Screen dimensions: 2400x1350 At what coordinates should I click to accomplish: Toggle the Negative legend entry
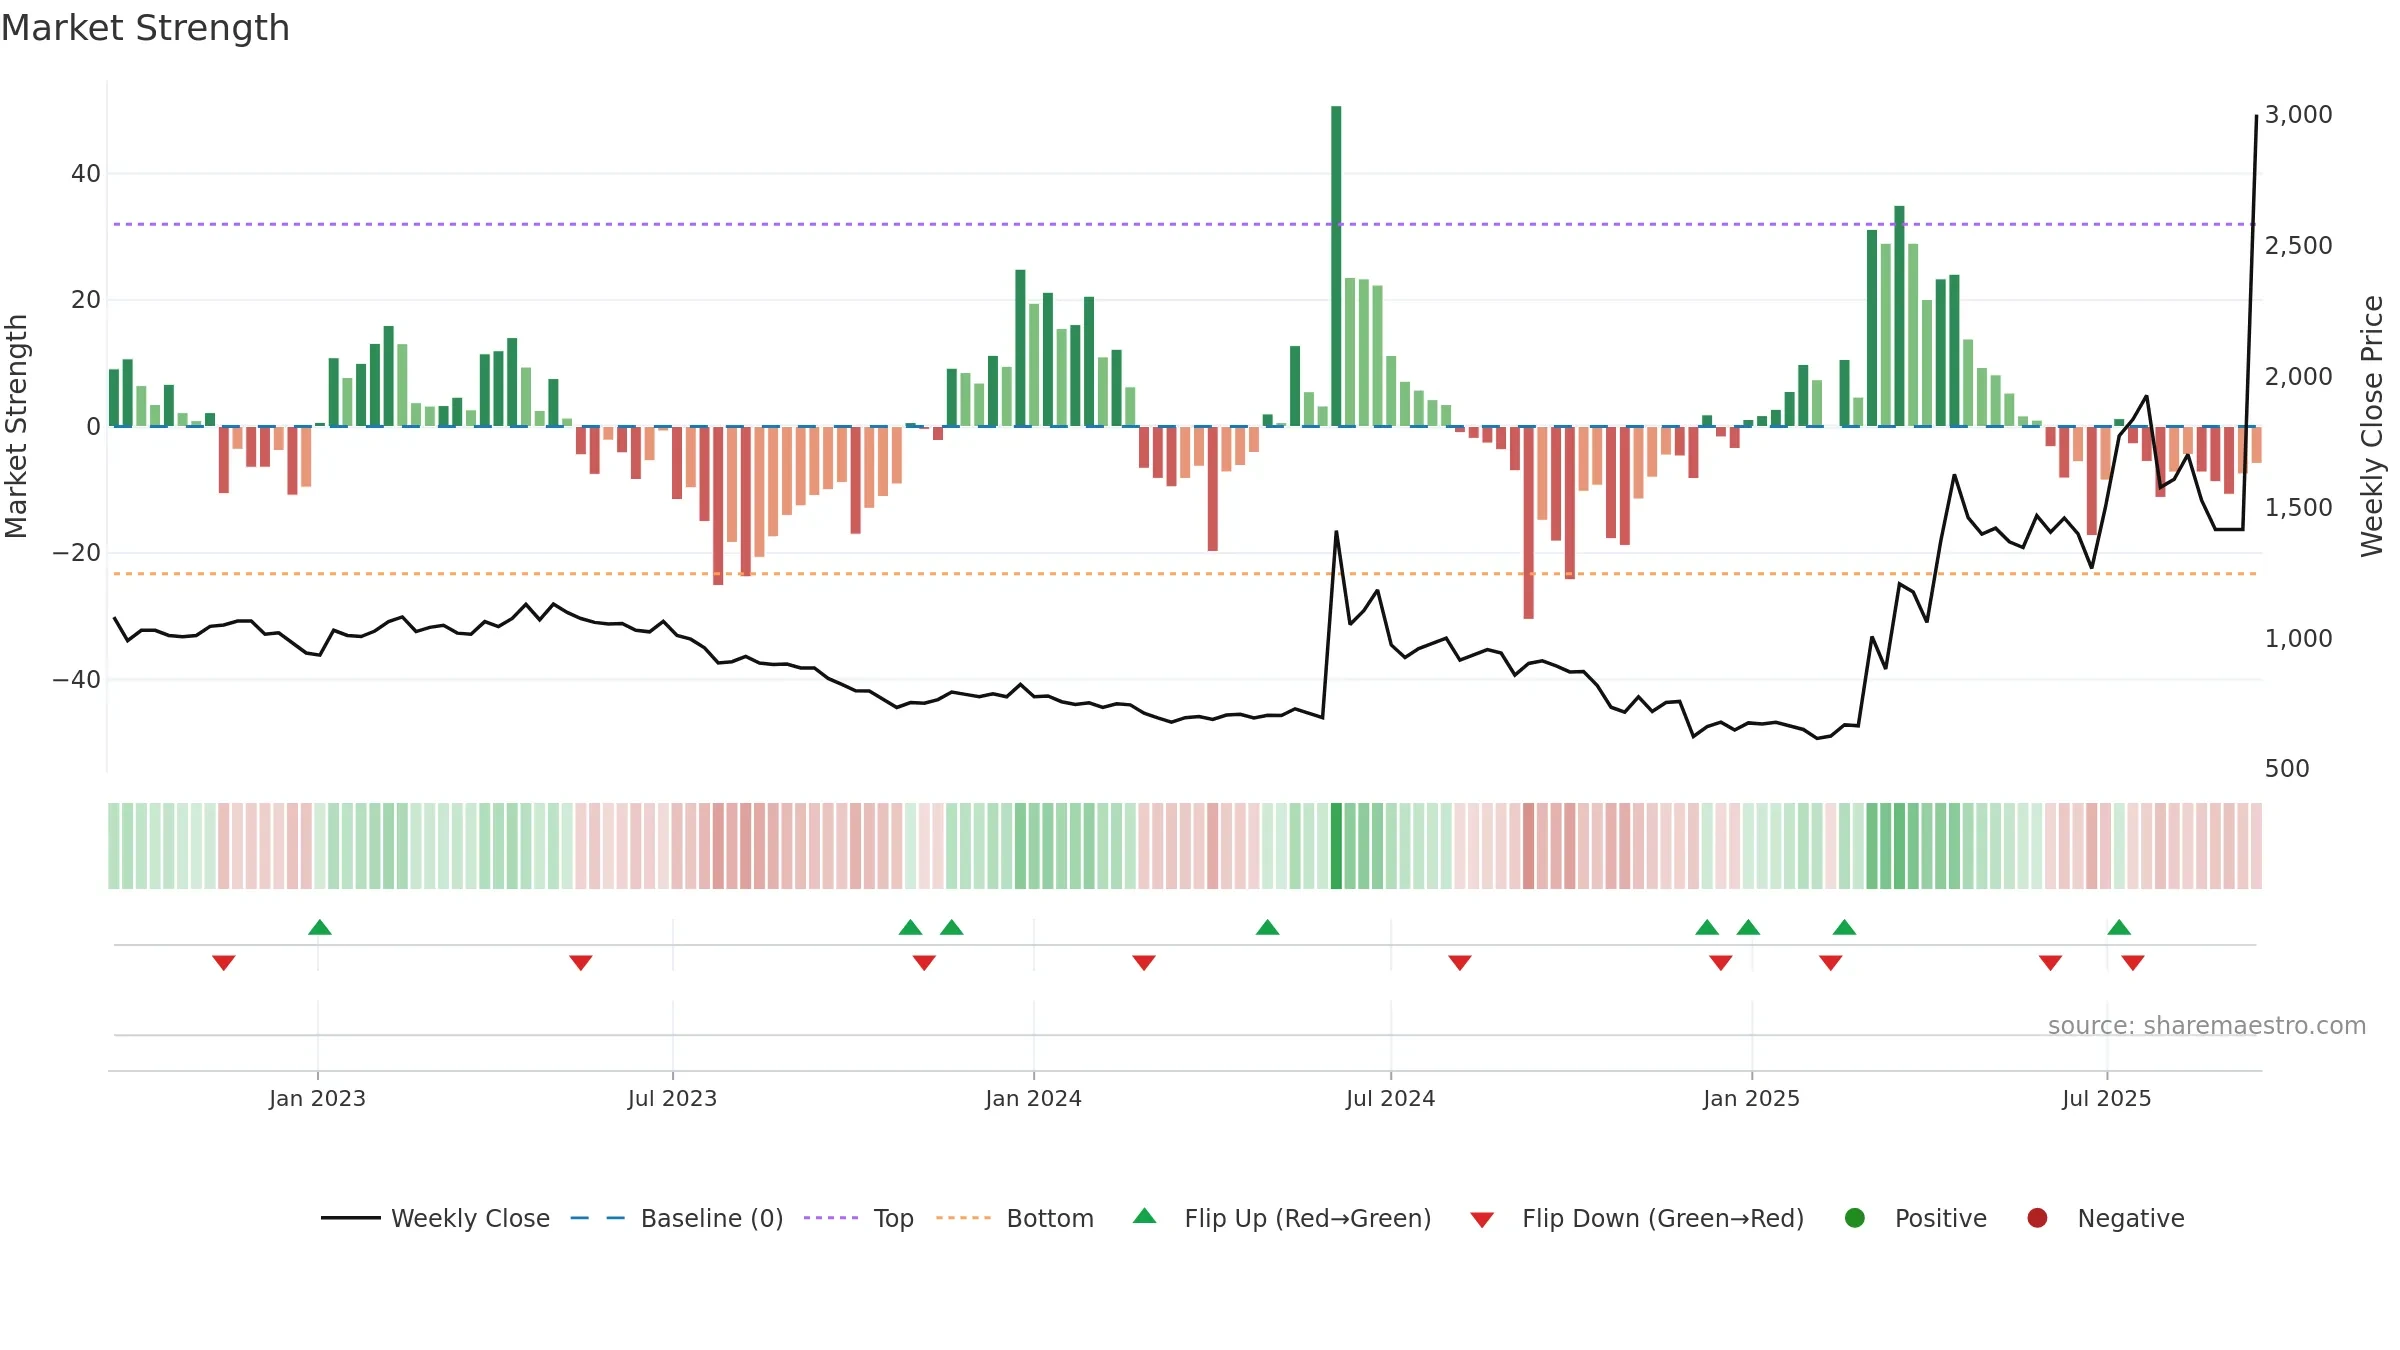[2106, 1218]
